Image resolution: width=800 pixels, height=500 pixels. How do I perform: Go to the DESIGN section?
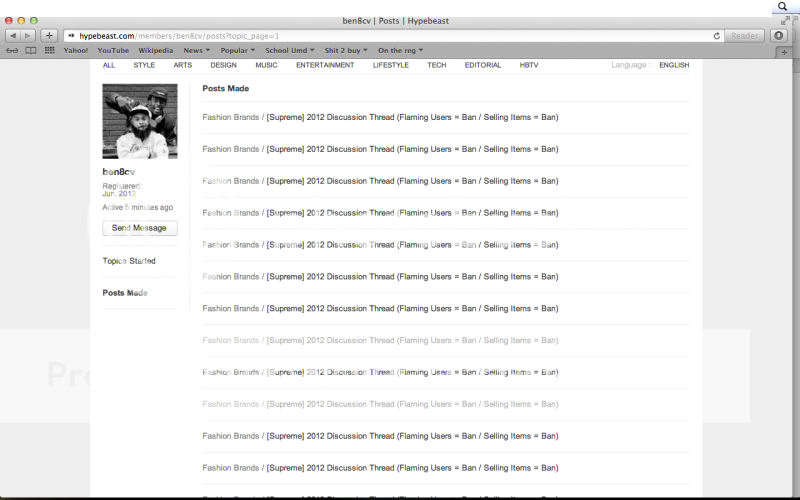click(223, 65)
